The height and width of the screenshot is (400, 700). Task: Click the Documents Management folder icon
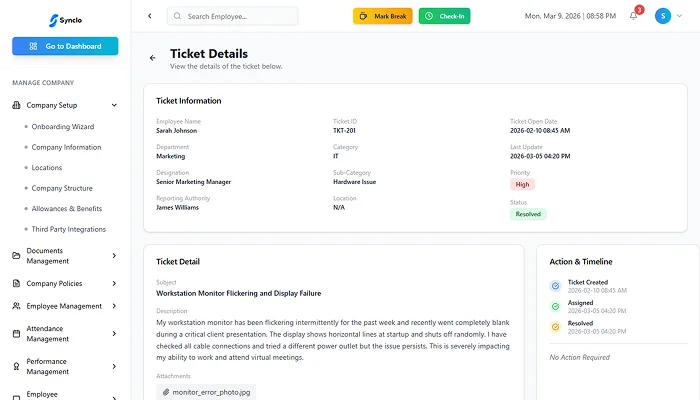coord(16,256)
